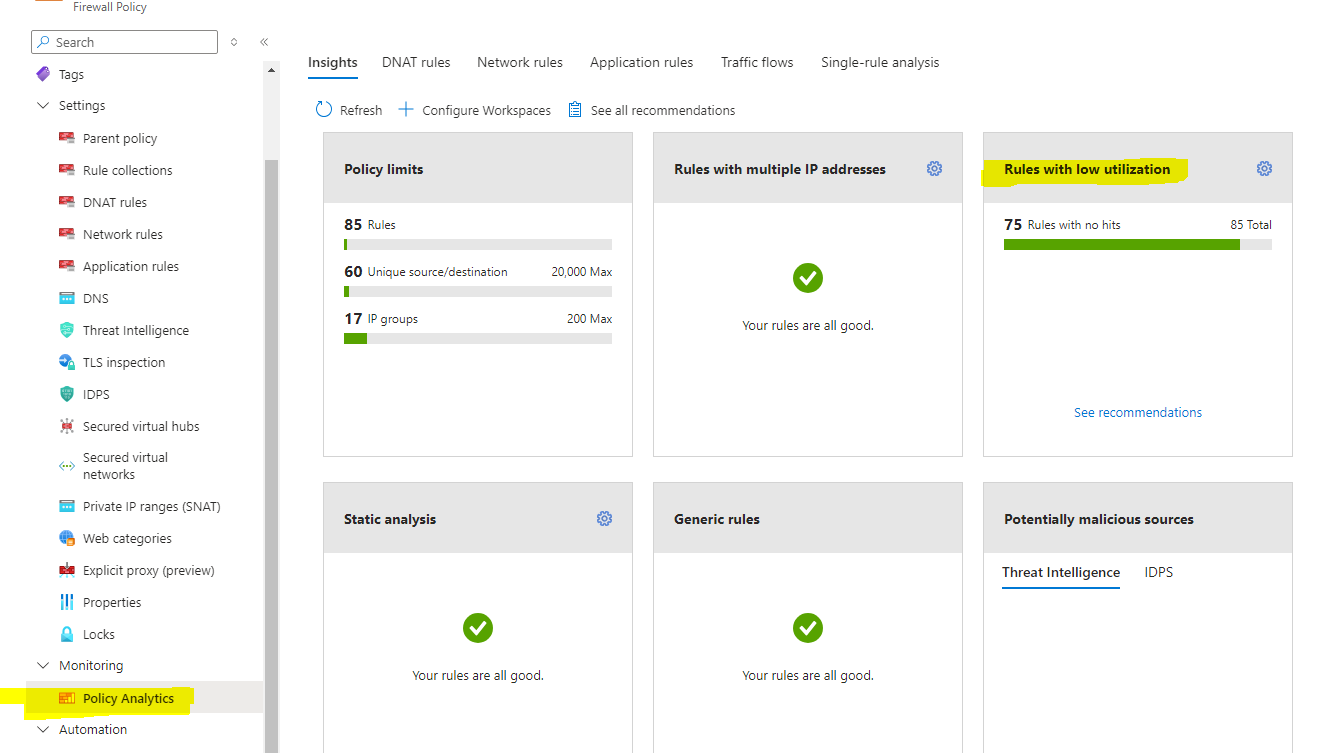Click the Rule collections icon
The width and height of the screenshot is (1327, 753).
click(x=67, y=170)
